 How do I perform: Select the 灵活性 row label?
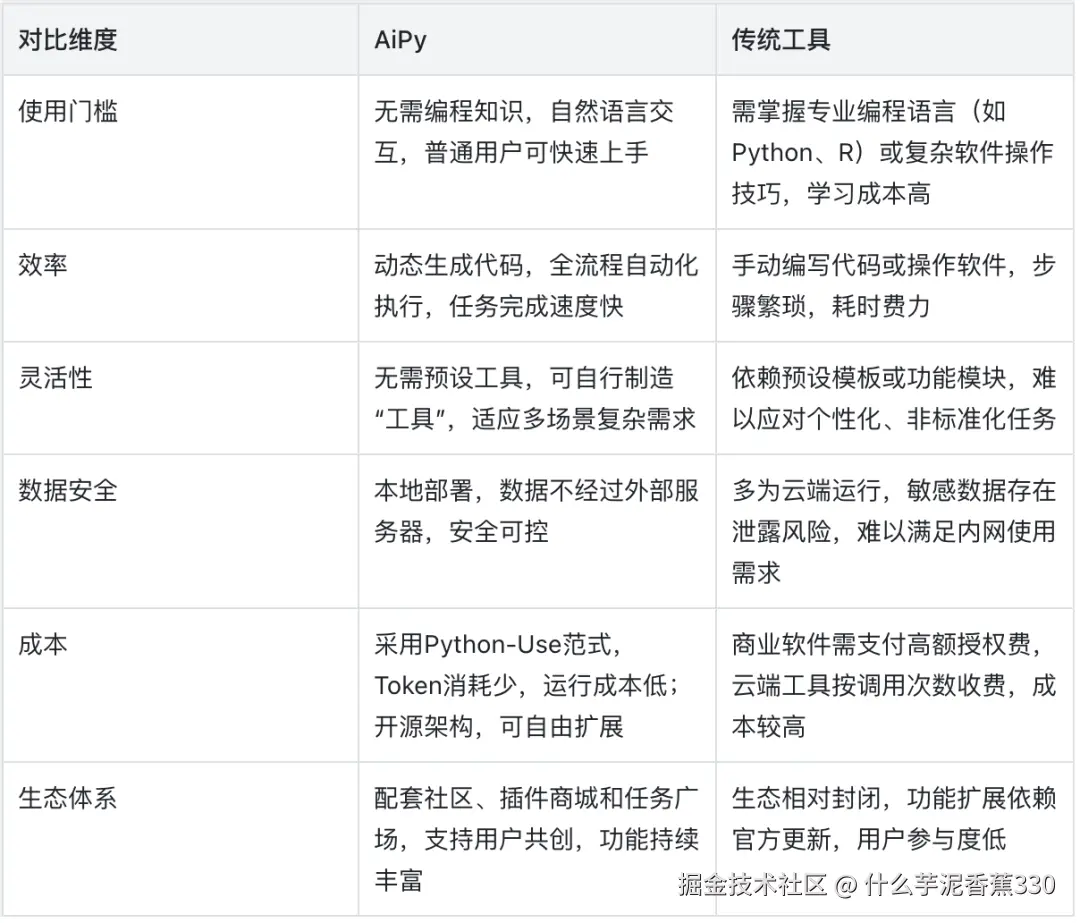click(x=54, y=379)
